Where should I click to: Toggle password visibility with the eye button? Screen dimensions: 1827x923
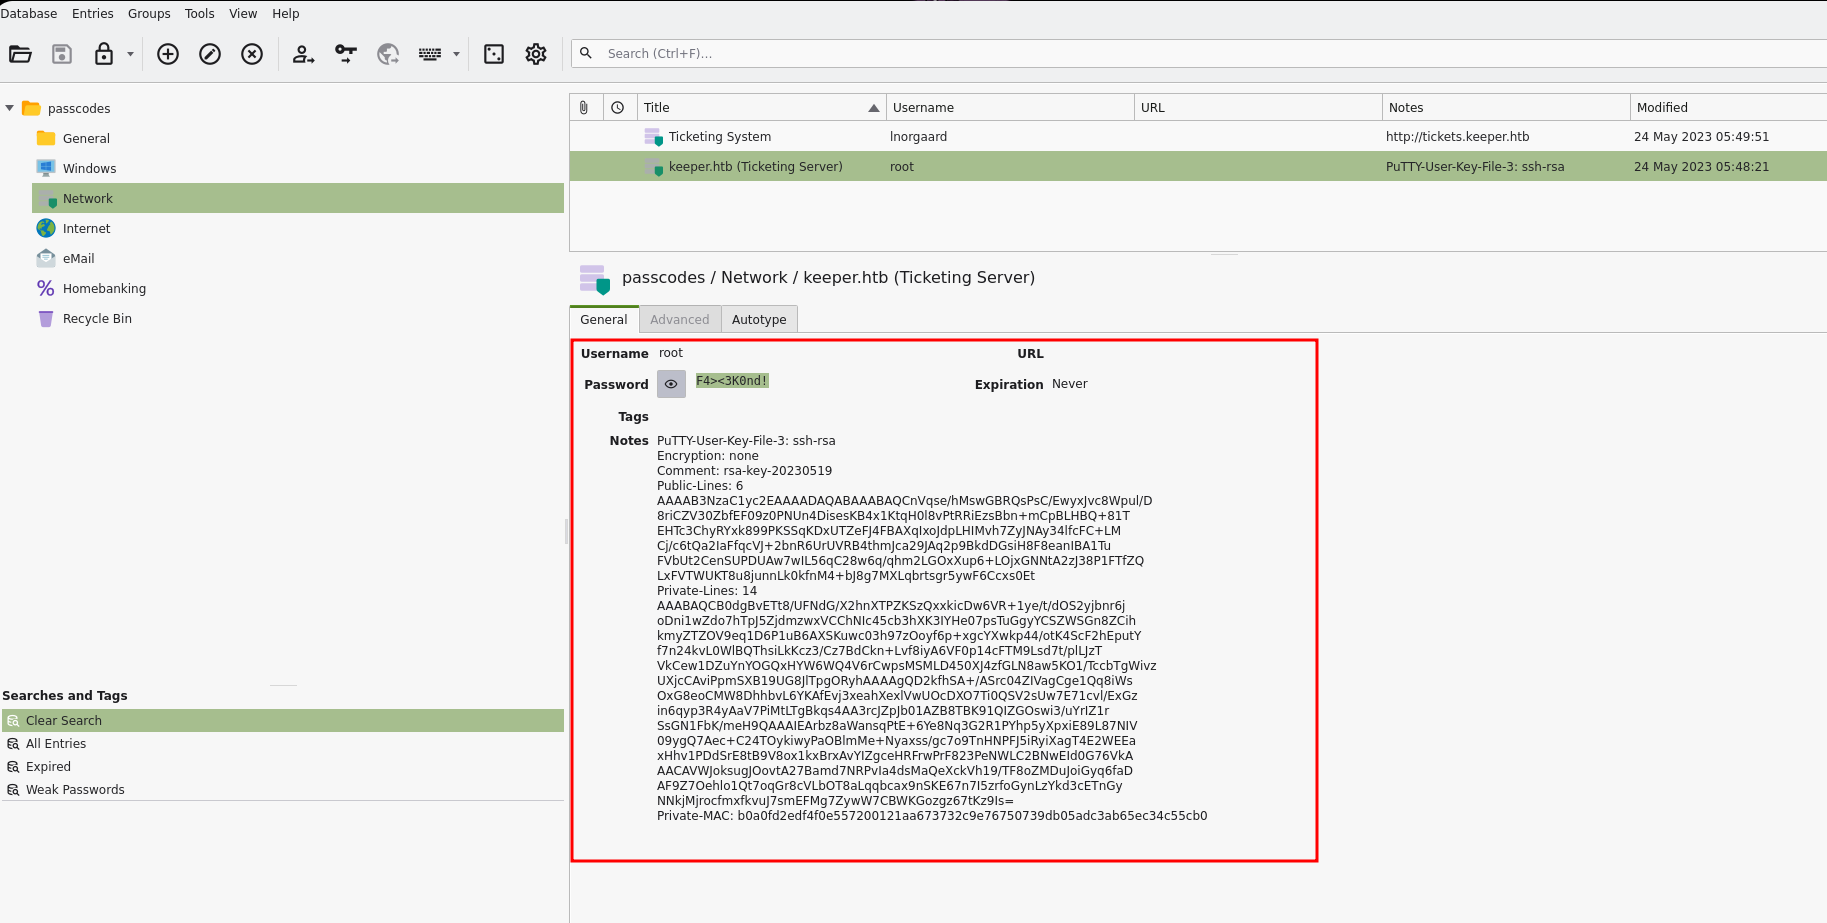point(671,384)
